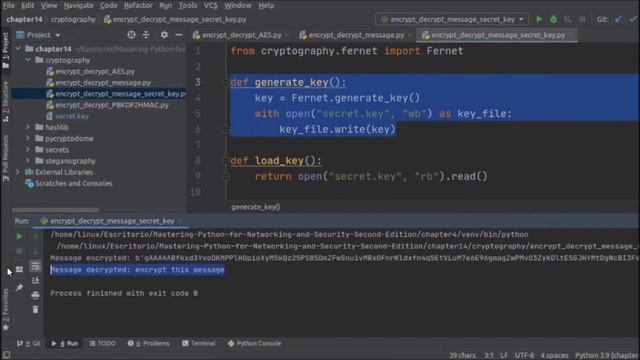Restore layout icon in Run panel

click(19, 269)
